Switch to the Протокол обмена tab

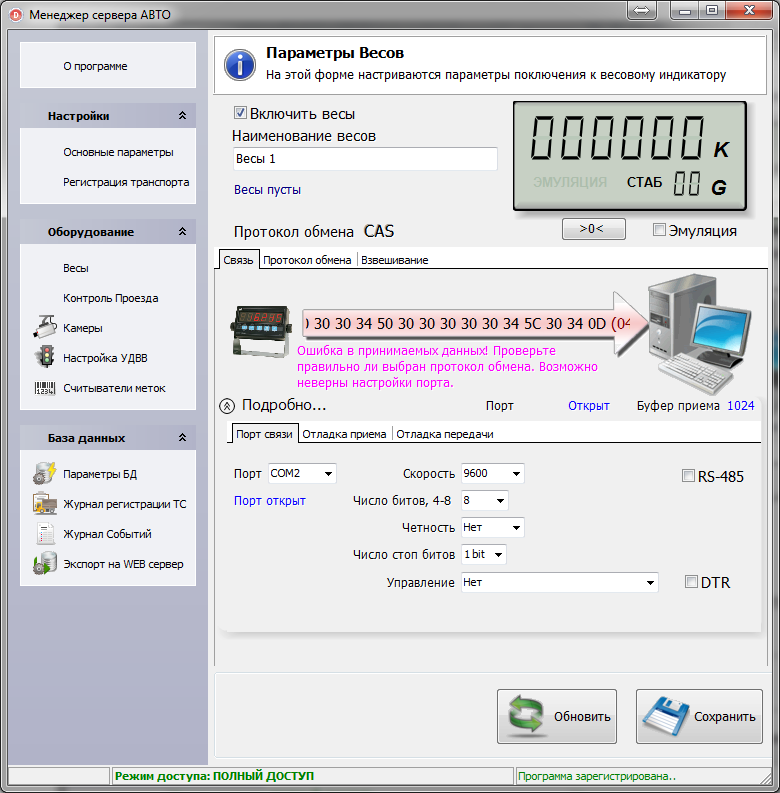[x=307, y=260]
